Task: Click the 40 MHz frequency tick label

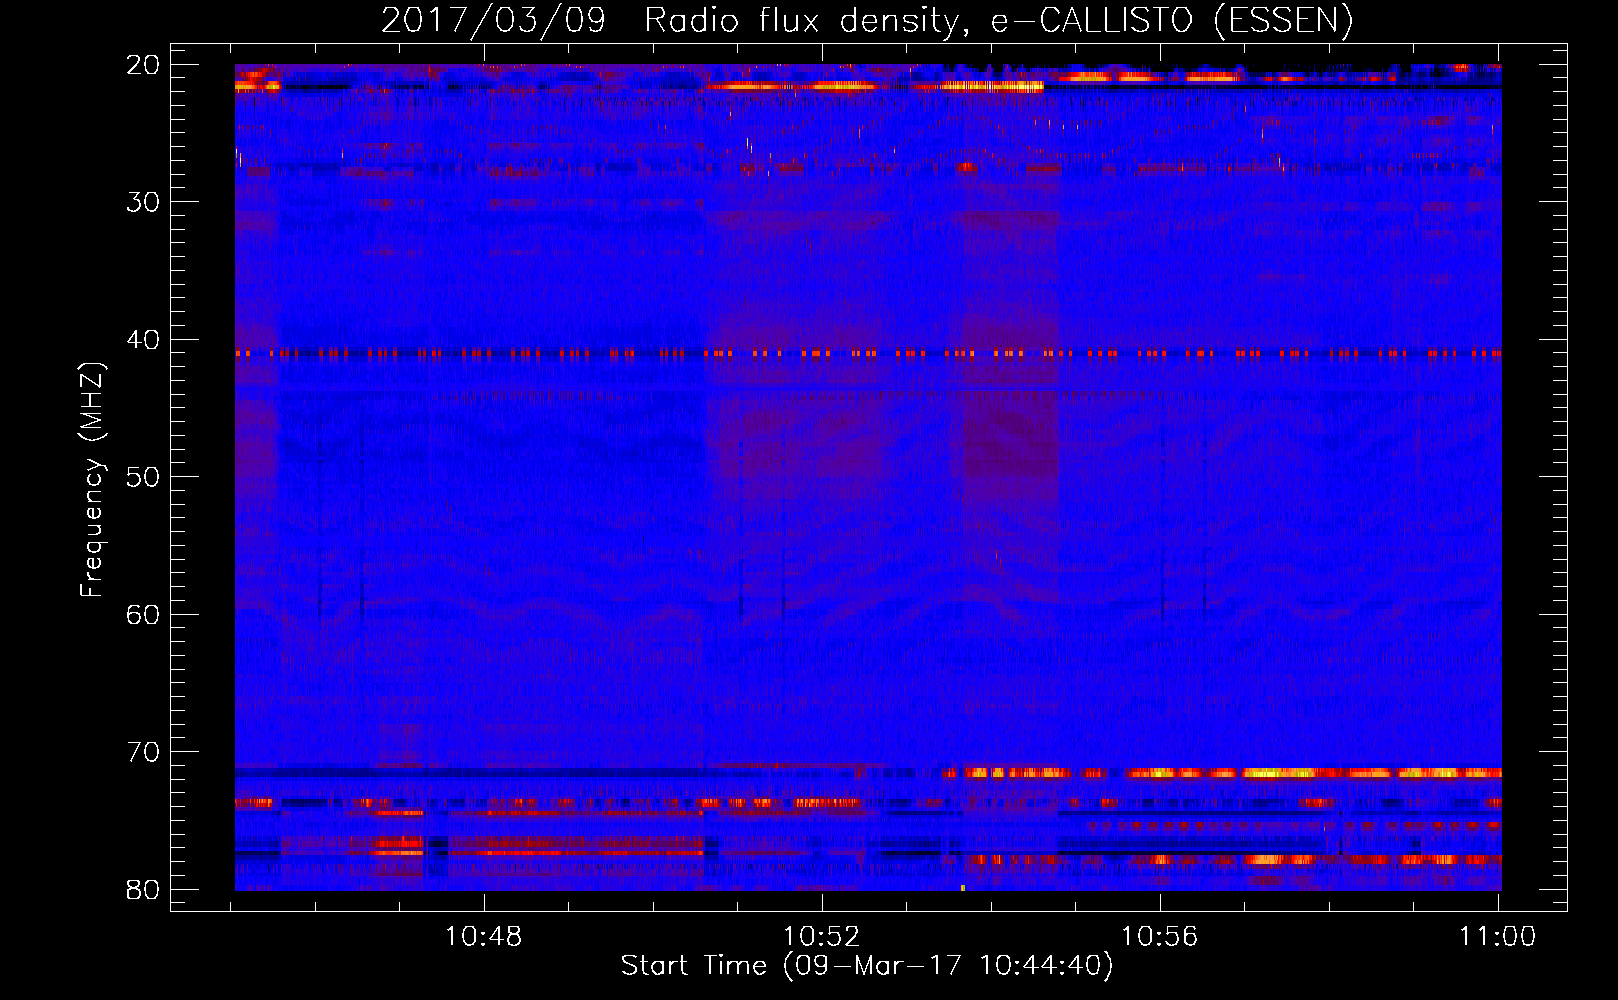Action: coord(143,340)
